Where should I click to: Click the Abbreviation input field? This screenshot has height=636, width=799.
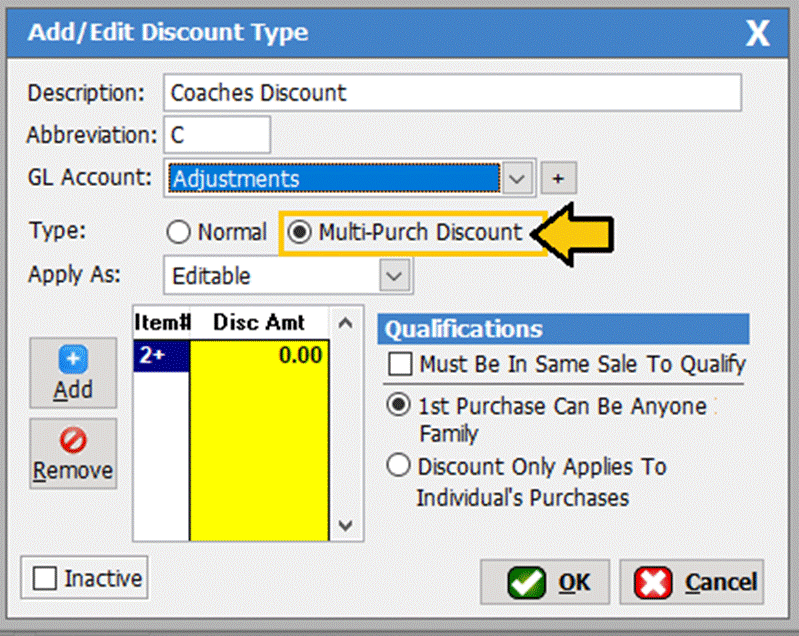(x=216, y=135)
